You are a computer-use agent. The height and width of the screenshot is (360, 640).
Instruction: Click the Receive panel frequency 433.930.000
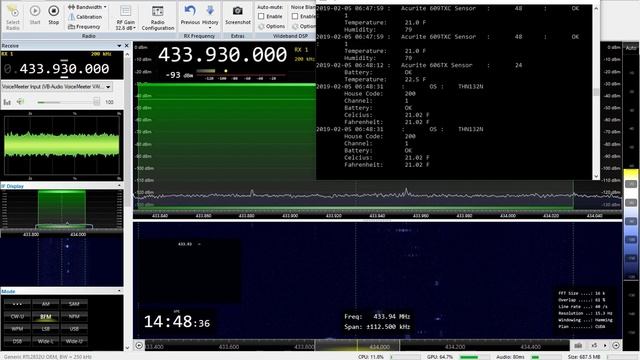(64, 69)
